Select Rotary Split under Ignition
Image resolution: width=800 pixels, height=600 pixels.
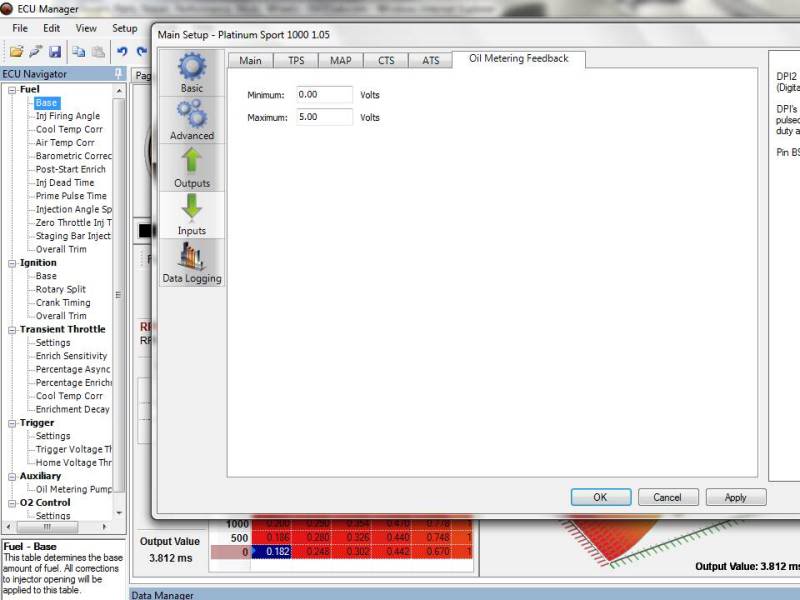[61, 289]
